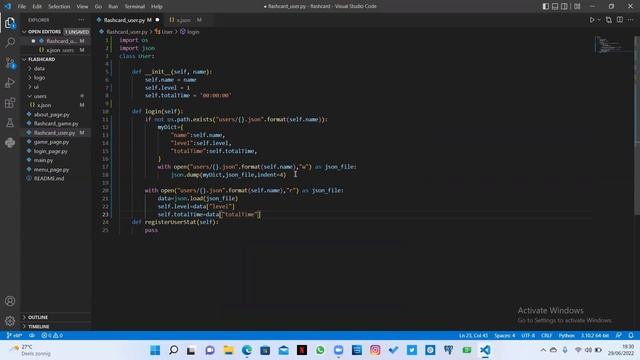Open the View menu
Image resolution: width=640 pixels, height=360 pixels.
(x=82, y=6)
